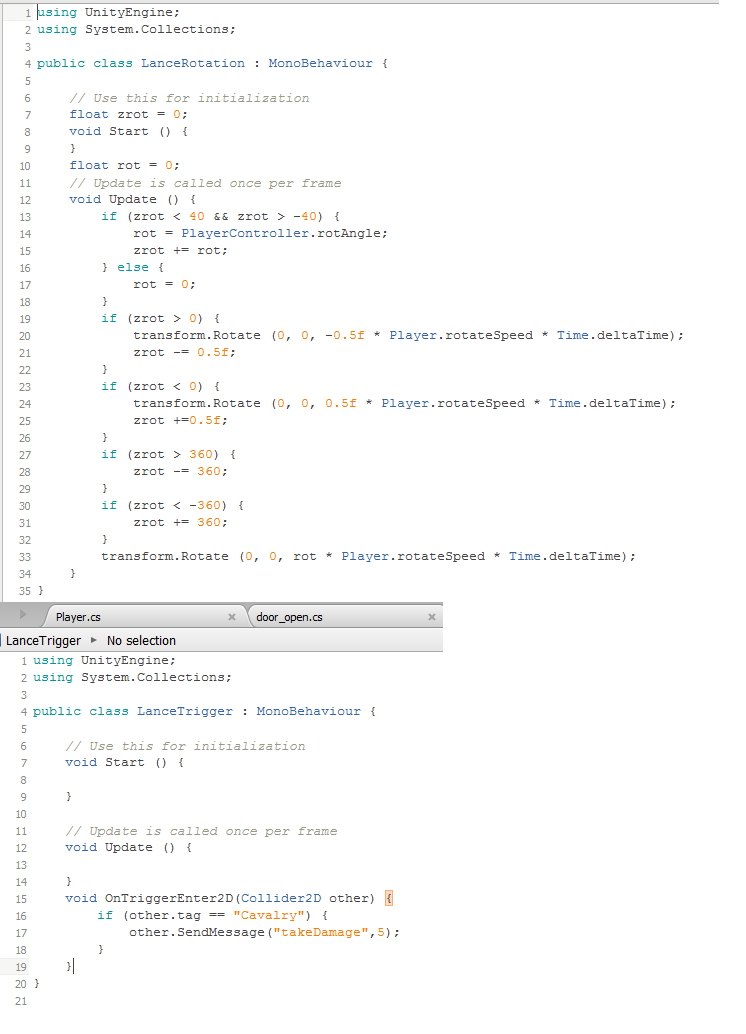Click 'zrot +=0.5f;' statement

181,421
